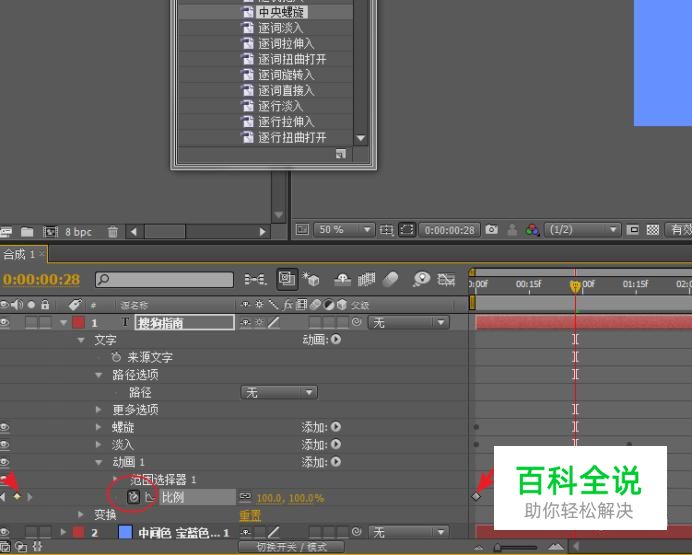Viewport: 692px width, 555px height.
Task: Open 路径 无 dropdown
Action: [279, 393]
